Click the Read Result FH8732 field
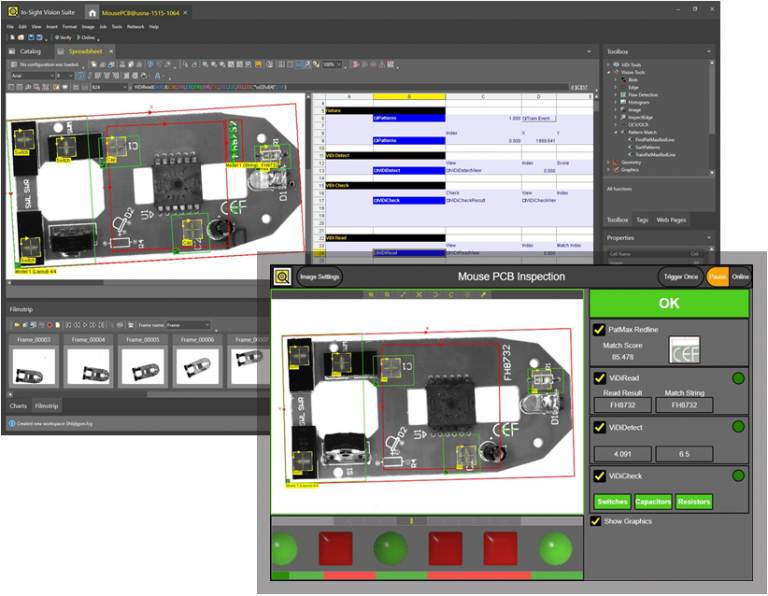 point(623,405)
